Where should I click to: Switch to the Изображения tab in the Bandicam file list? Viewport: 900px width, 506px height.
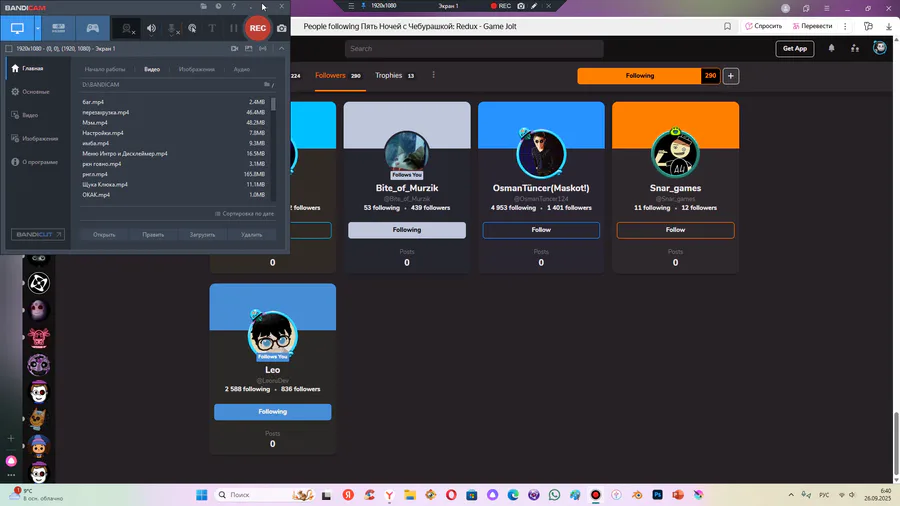[x=196, y=69]
